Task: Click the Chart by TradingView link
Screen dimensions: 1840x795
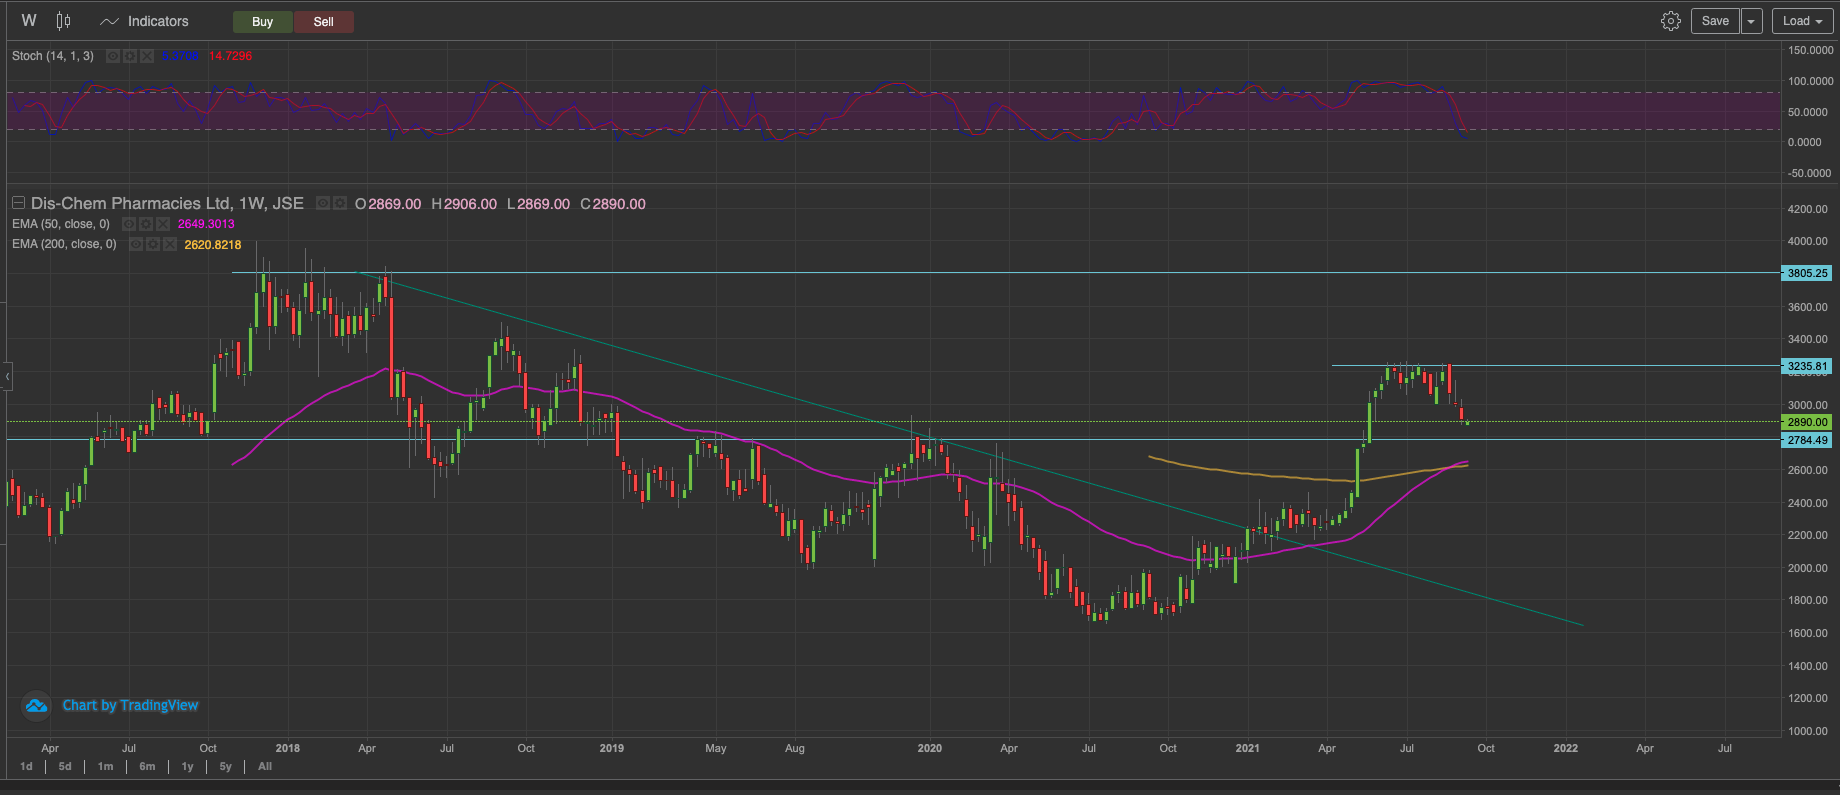Action: (x=130, y=705)
